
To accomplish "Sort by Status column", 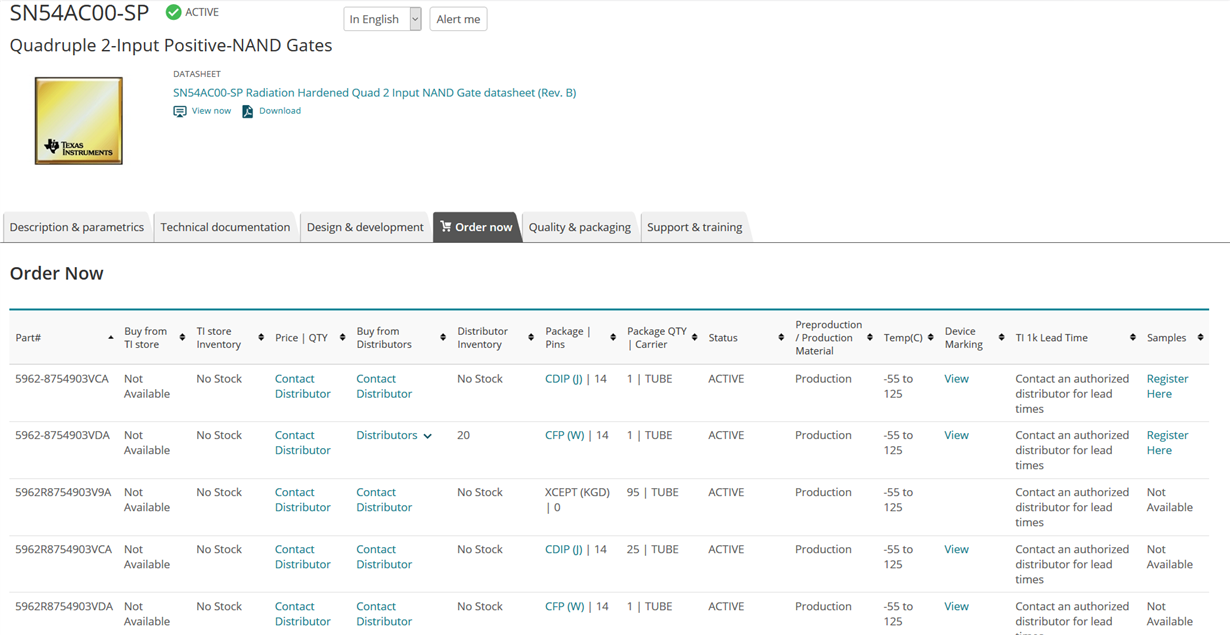I will [x=781, y=338].
